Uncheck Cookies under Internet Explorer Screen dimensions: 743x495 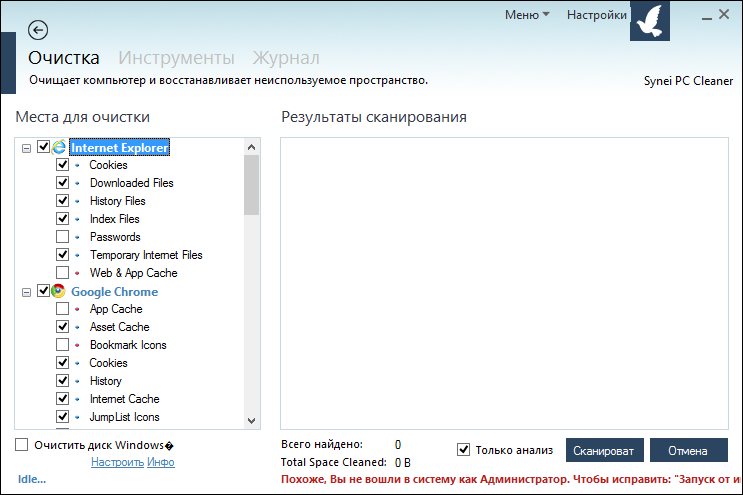tap(63, 164)
